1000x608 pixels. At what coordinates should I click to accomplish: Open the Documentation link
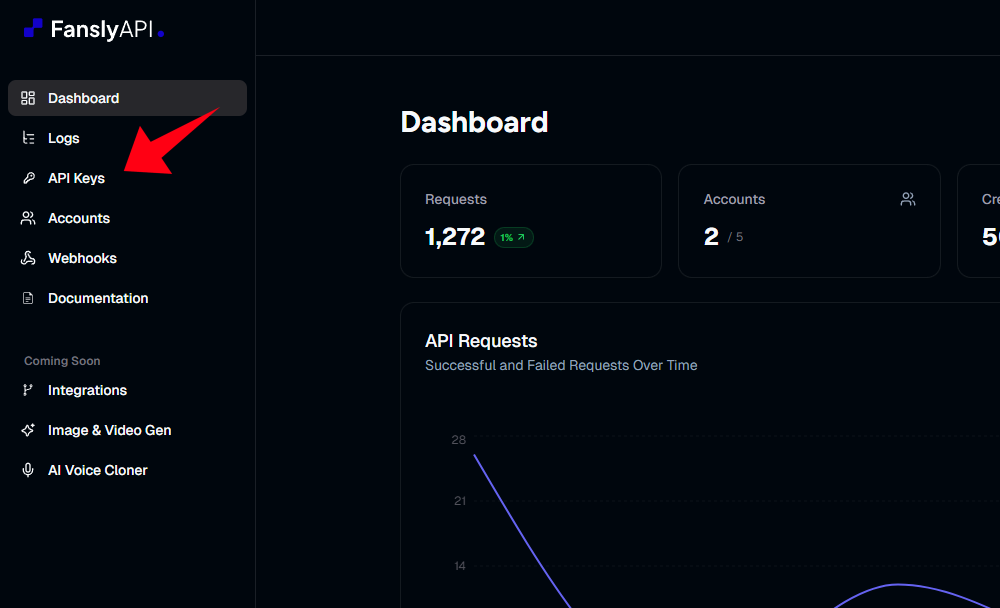(97, 297)
